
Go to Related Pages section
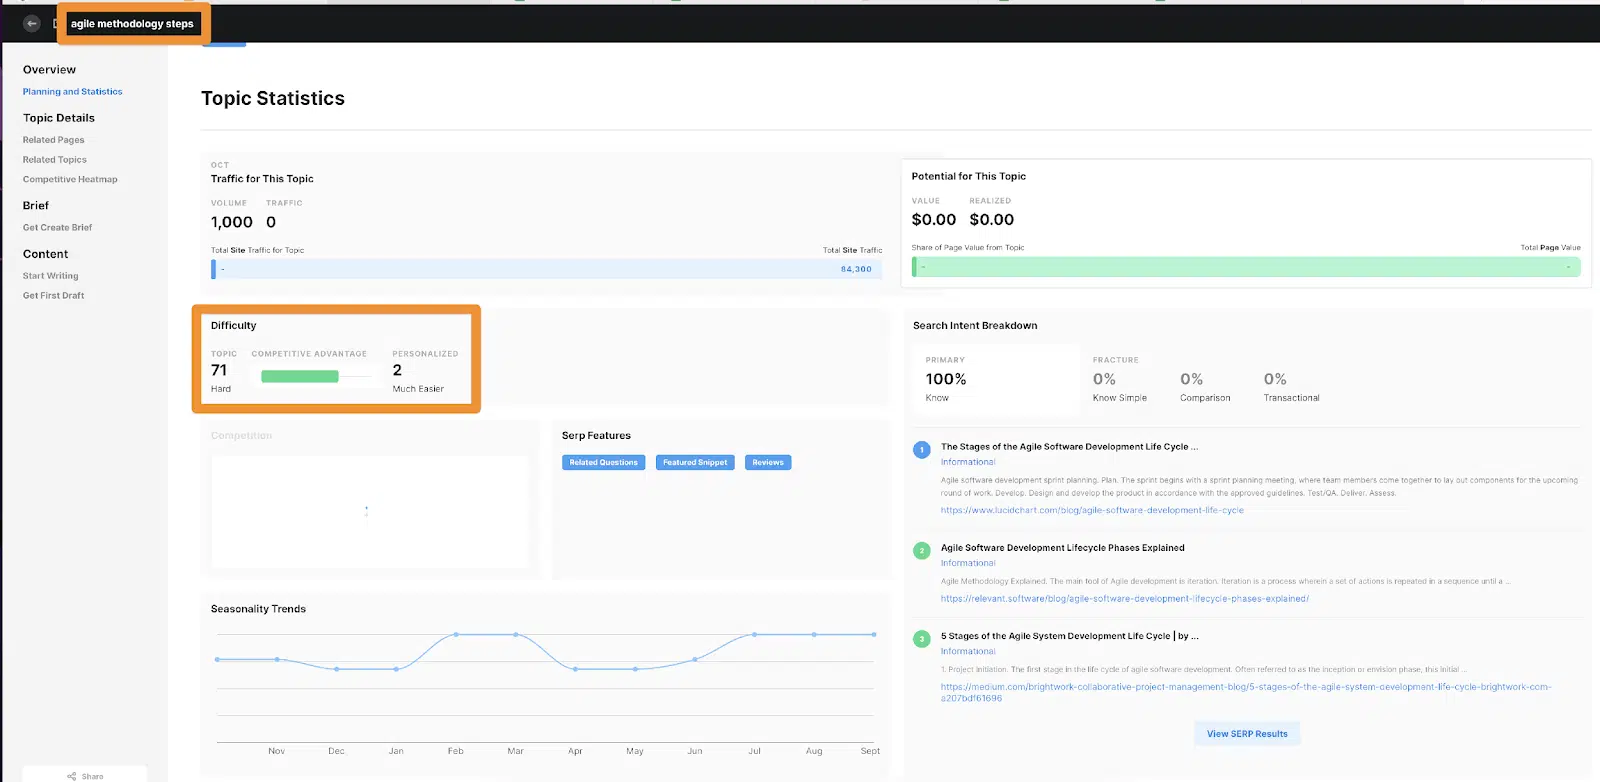click(54, 140)
